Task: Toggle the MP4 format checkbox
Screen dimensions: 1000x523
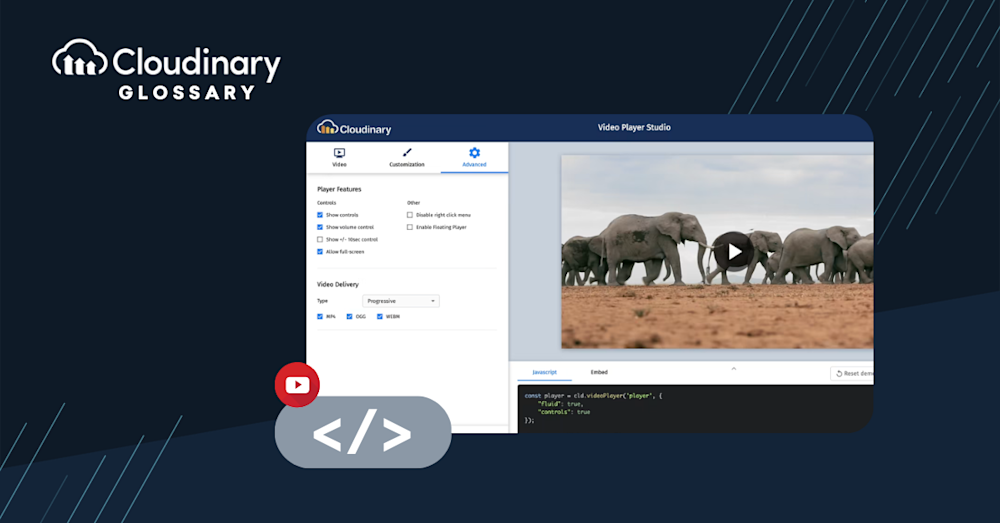Action: [x=320, y=316]
